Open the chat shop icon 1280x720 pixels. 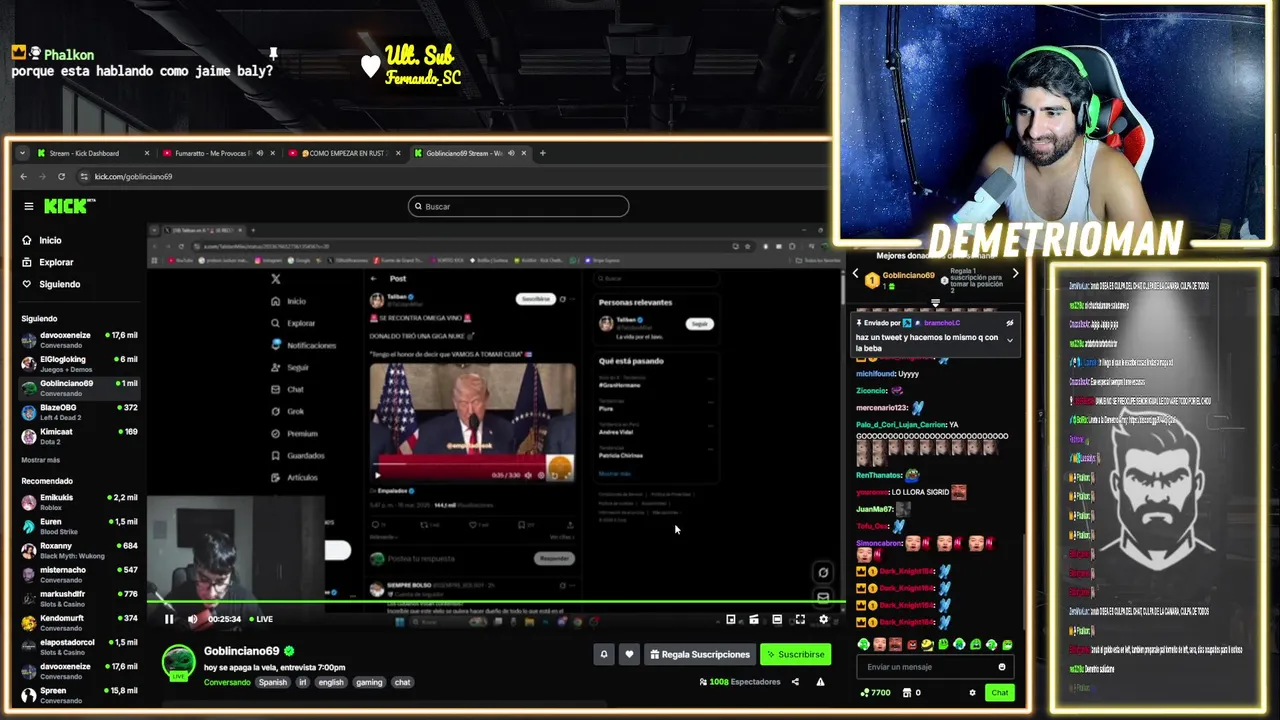(907, 692)
